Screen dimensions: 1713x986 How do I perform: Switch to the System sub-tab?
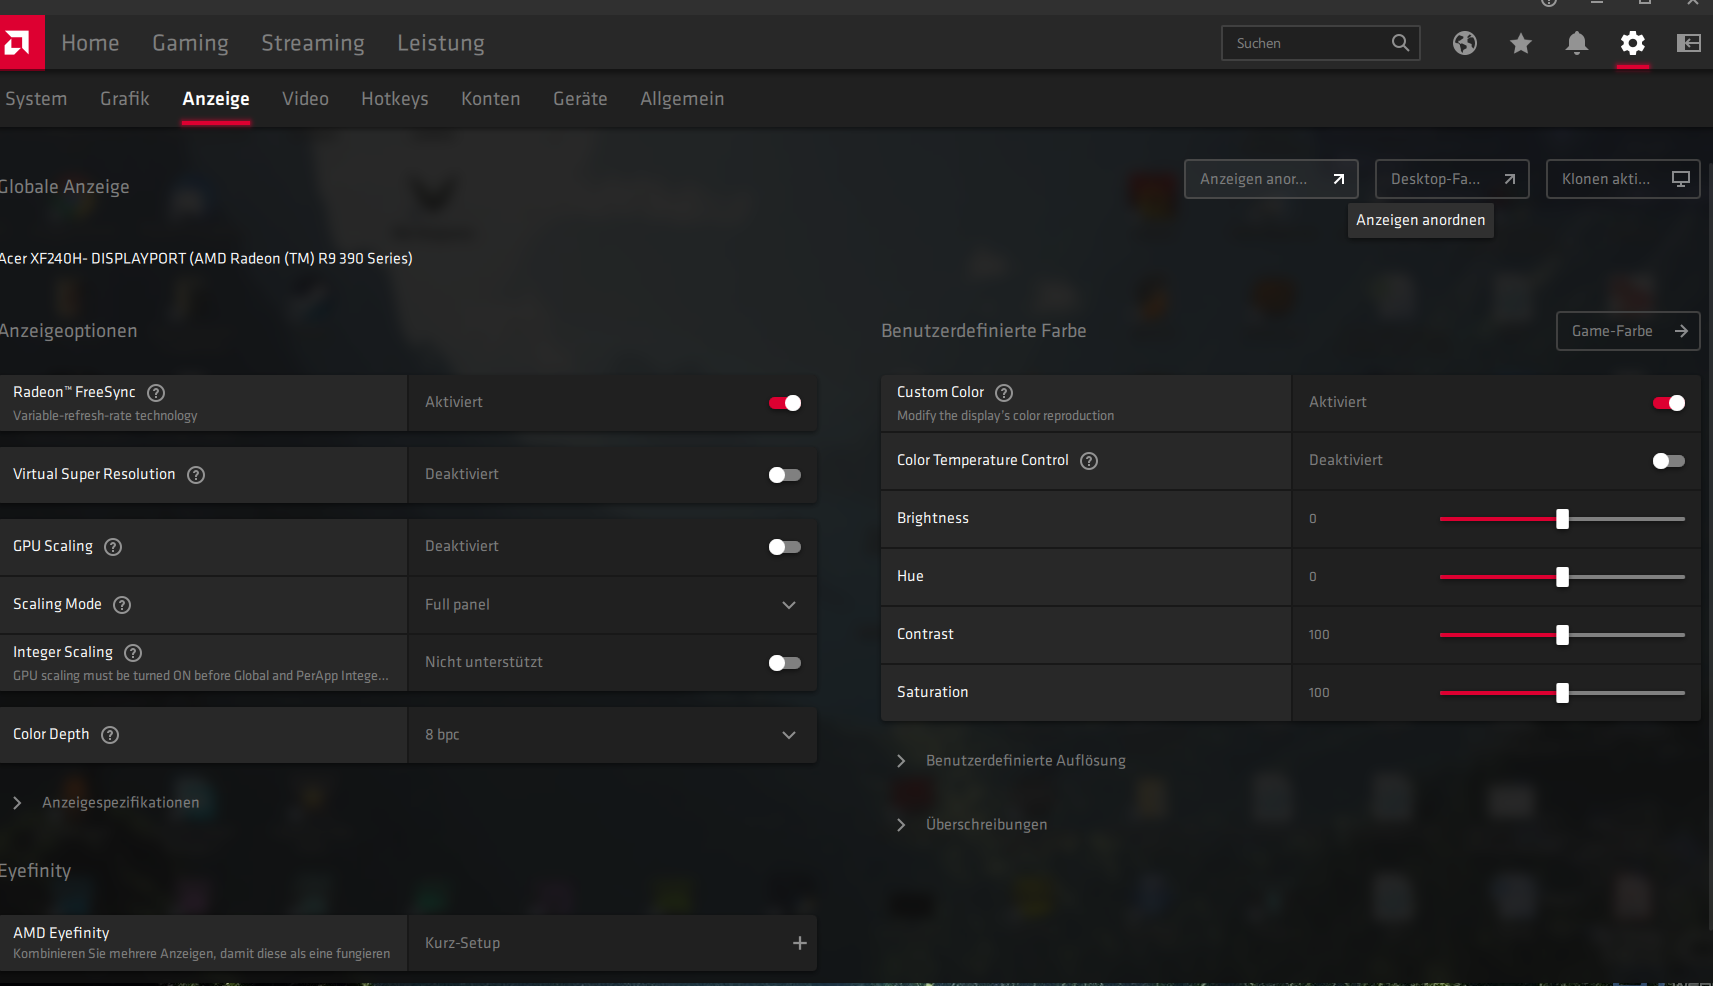tap(36, 99)
